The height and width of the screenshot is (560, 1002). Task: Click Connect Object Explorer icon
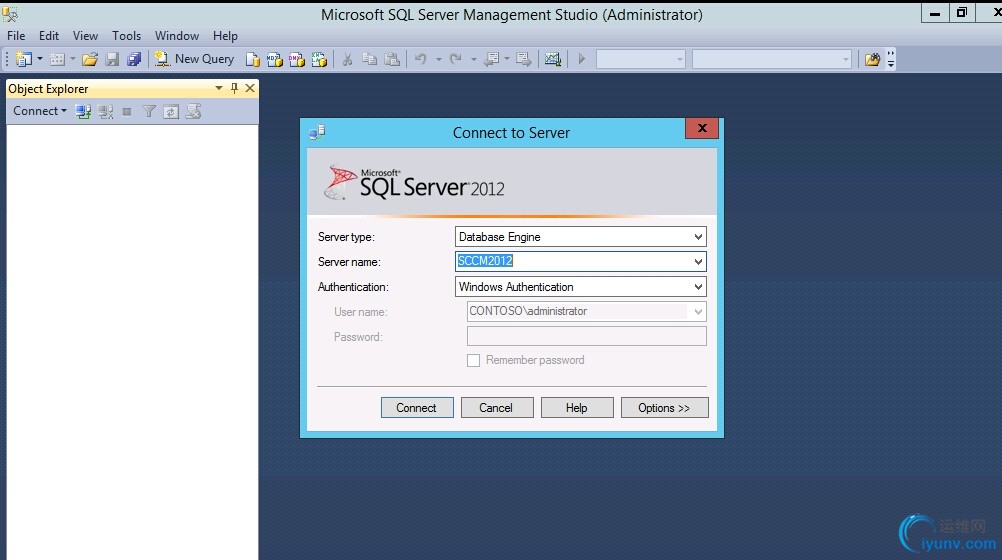[83, 112]
